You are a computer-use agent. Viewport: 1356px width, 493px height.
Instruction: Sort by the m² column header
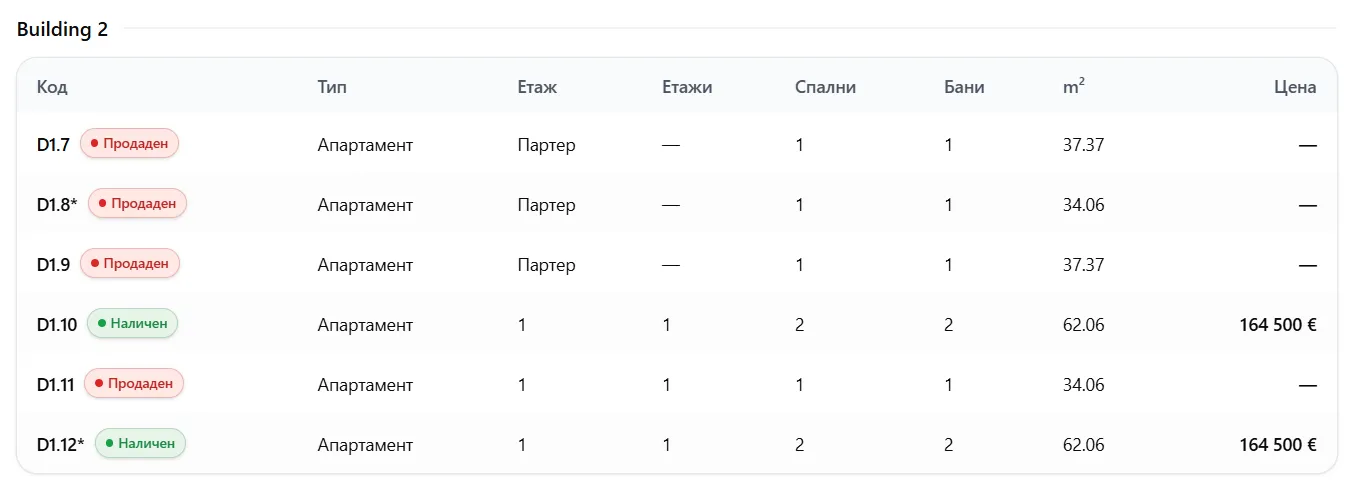click(1074, 87)
